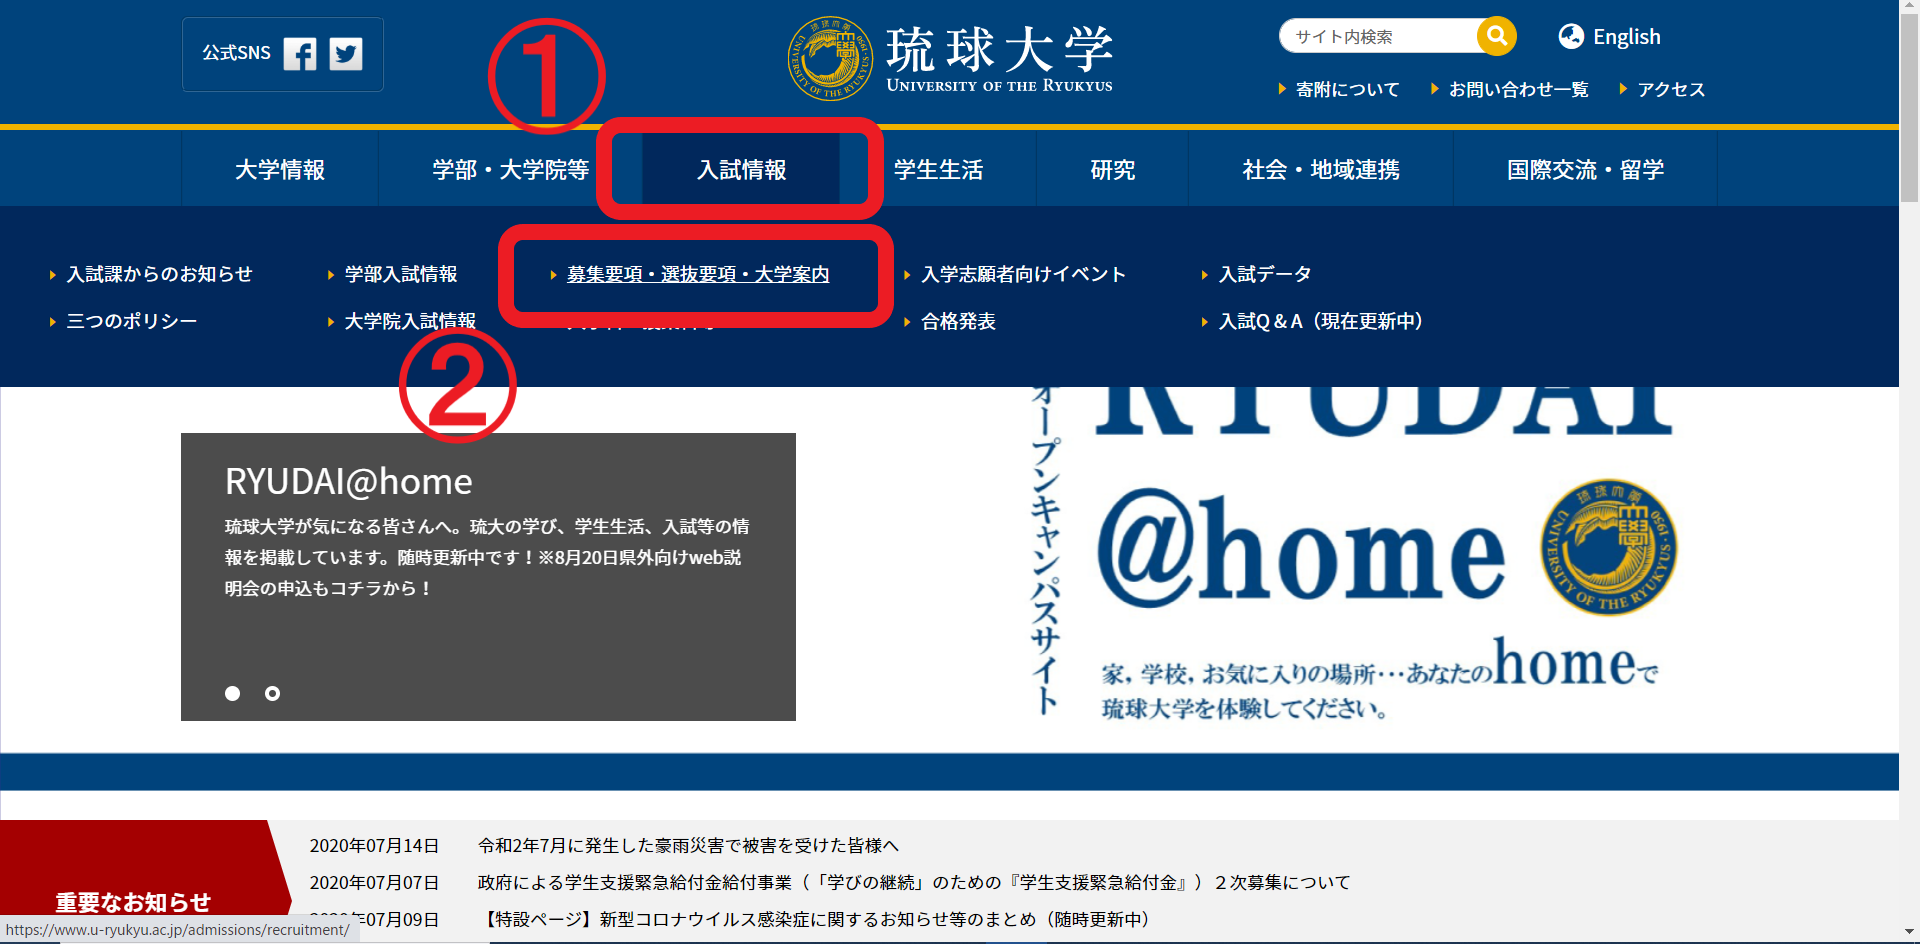Go to 三つのポリシー page
Screen dimensions: 1920x944
click(x=131, y=321)
